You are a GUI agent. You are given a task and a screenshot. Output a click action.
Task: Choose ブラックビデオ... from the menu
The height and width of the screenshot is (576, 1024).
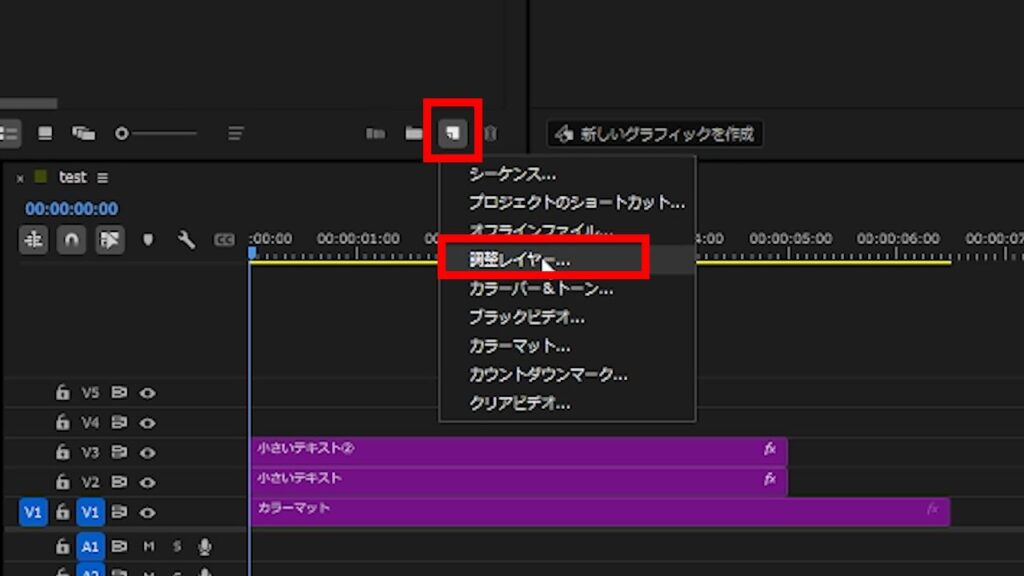pos(526,317)
